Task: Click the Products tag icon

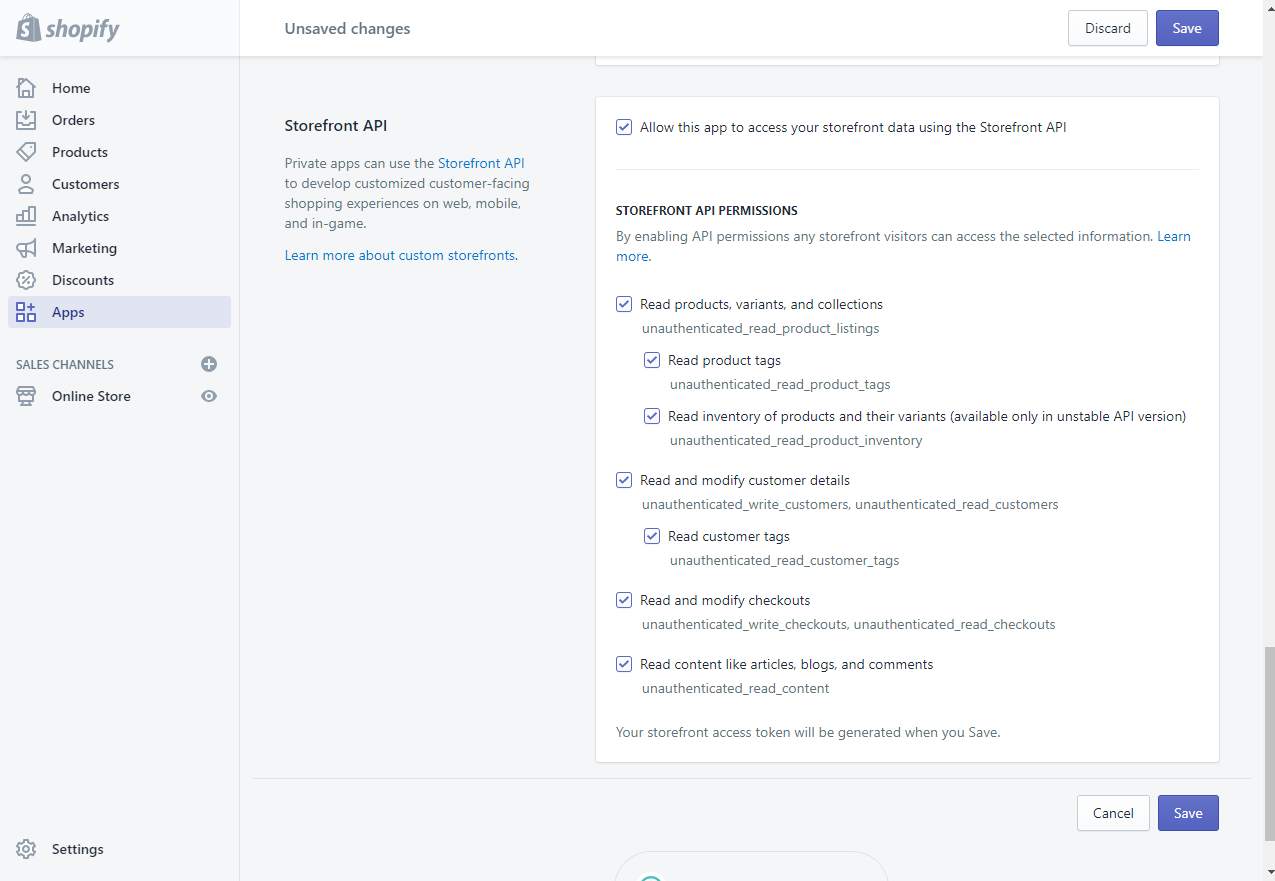Action: [26, 152]
